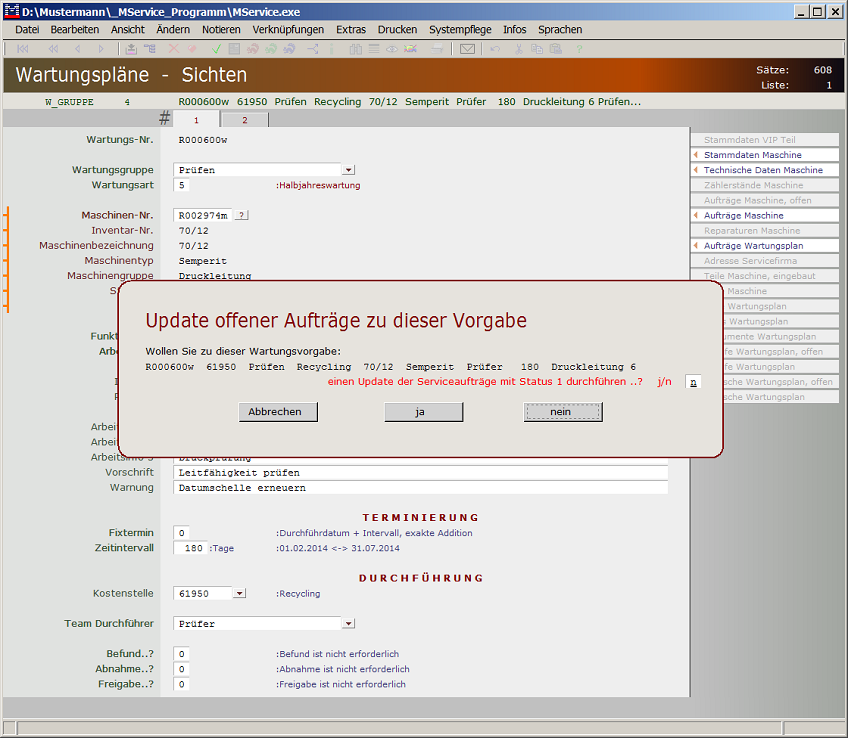Click the envelope mail icon in toolbar
The height and width of the screenshot is (738, 848).
[467, 49]
